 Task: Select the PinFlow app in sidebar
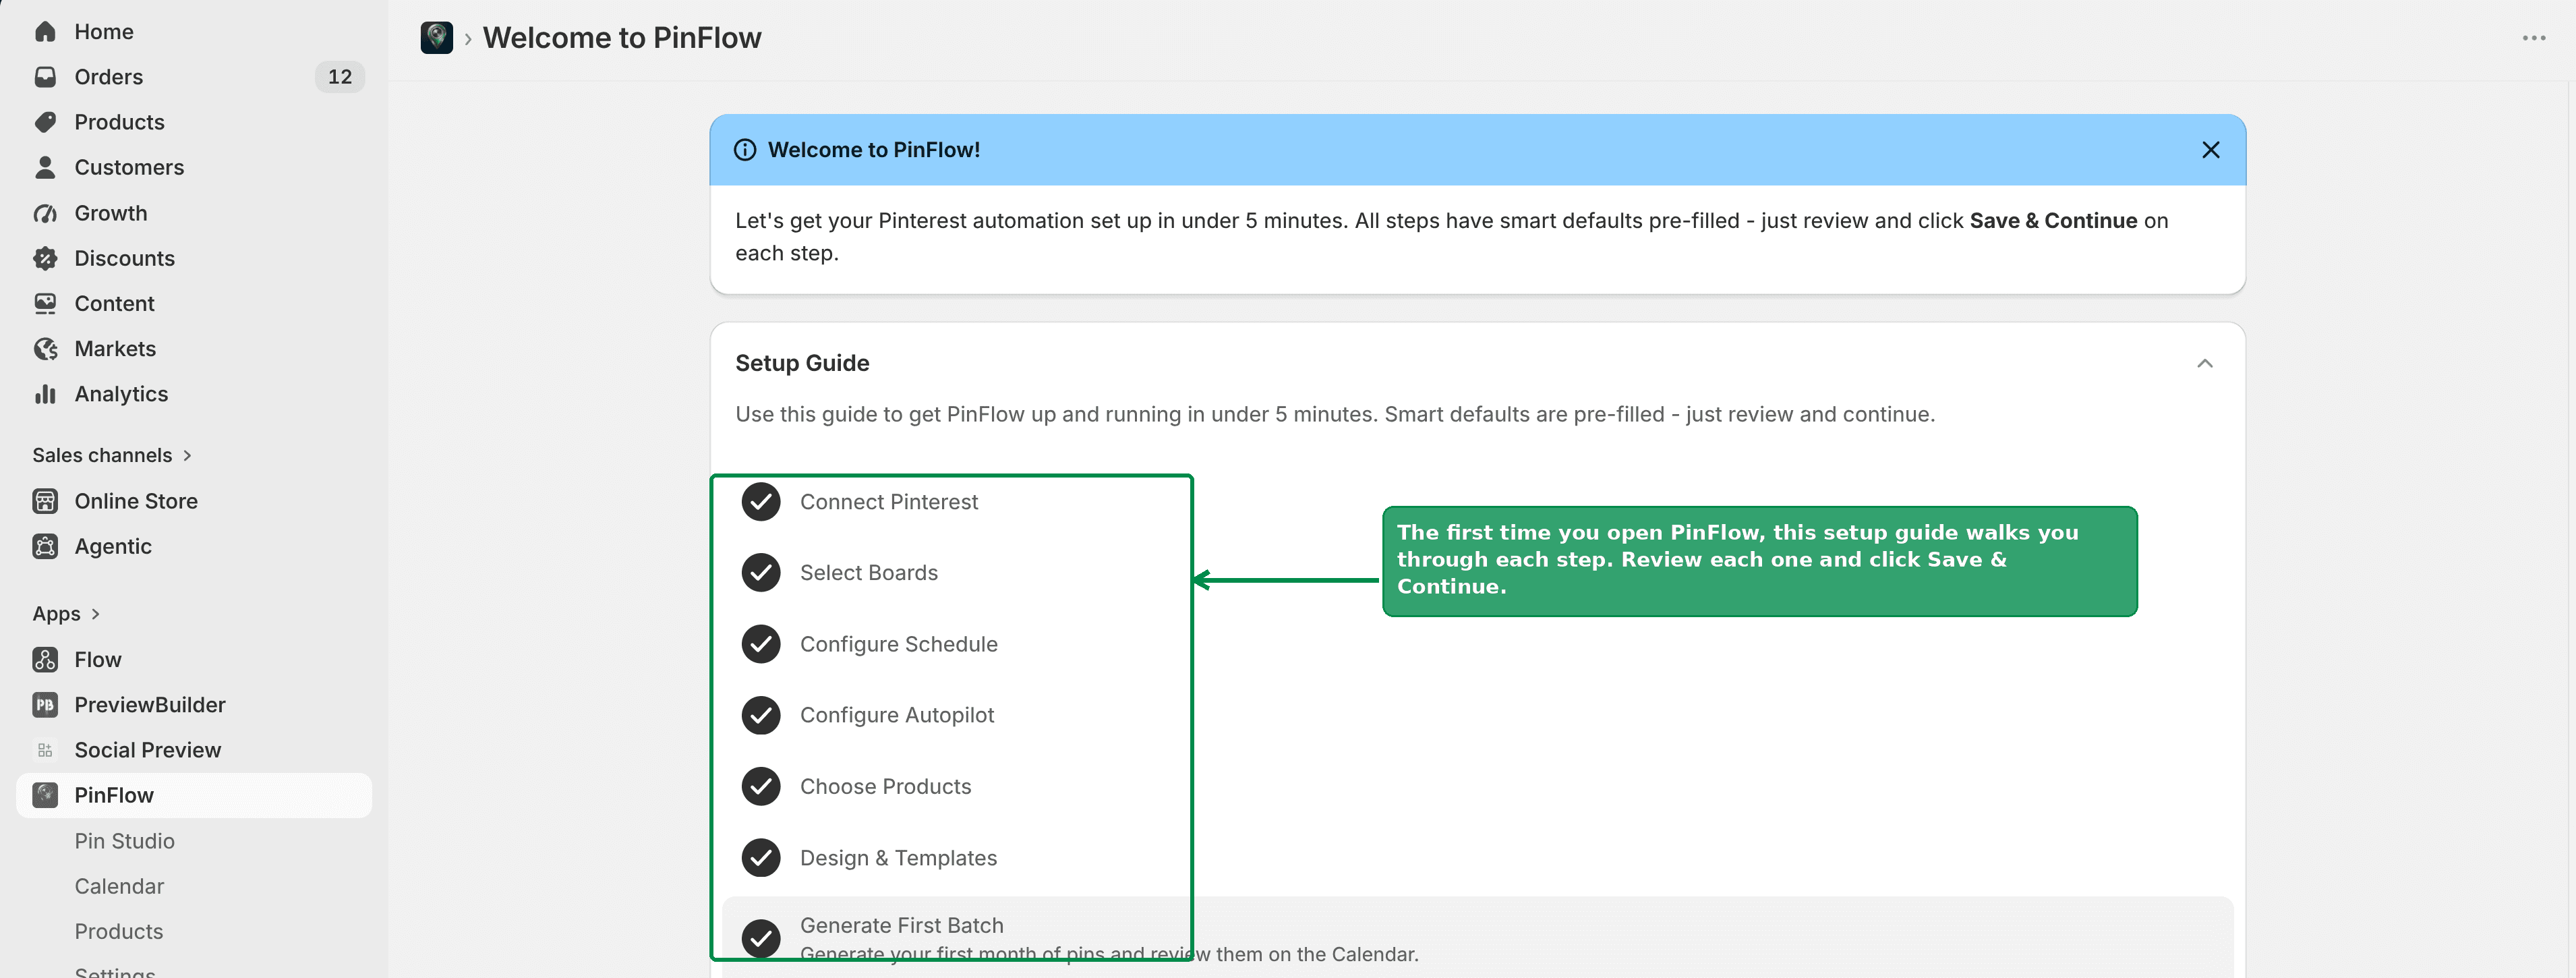coord(194,795)
